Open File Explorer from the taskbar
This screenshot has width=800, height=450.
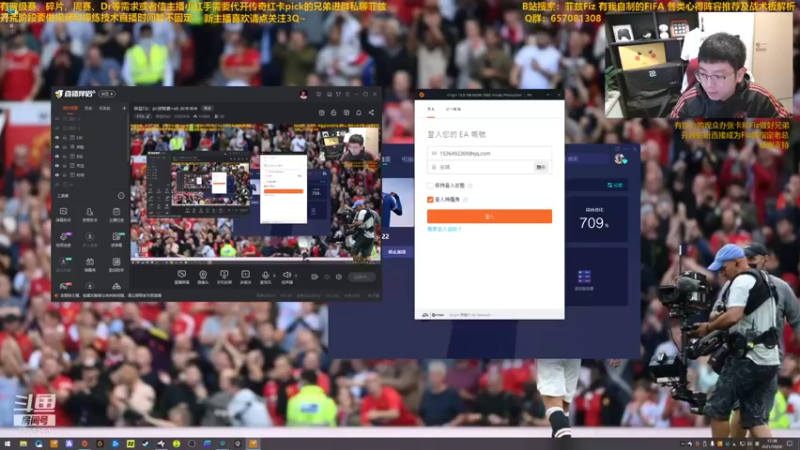[x=23, y=444]
